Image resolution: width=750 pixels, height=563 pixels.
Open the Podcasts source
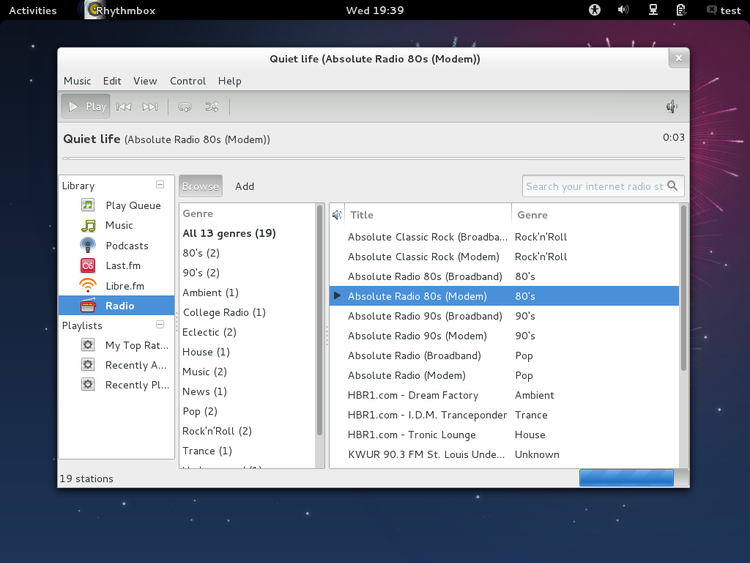[x=126, y=246]
